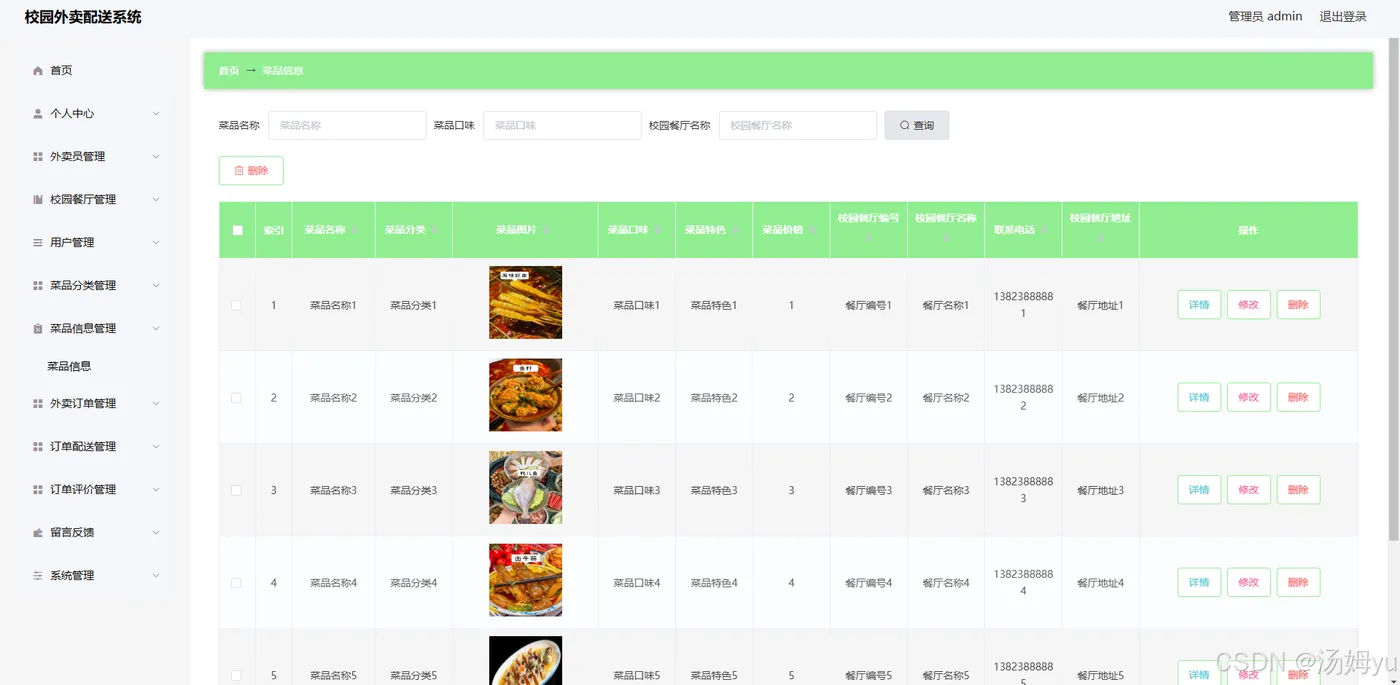Open 详情 for row 菜品名称1
The height and width of the screenshot is (685, 1400).
click(x=1199, y=305)
